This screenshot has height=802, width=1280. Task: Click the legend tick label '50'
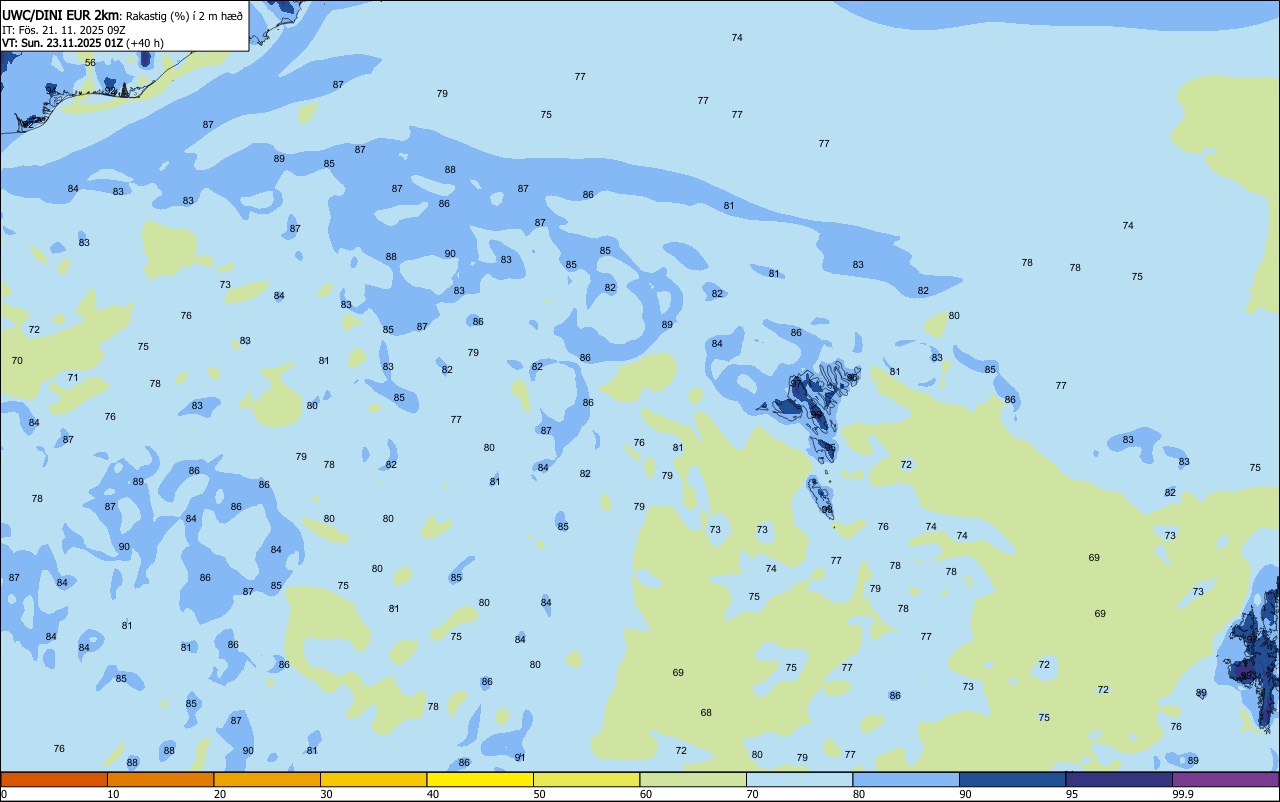(x=539, y=794)
